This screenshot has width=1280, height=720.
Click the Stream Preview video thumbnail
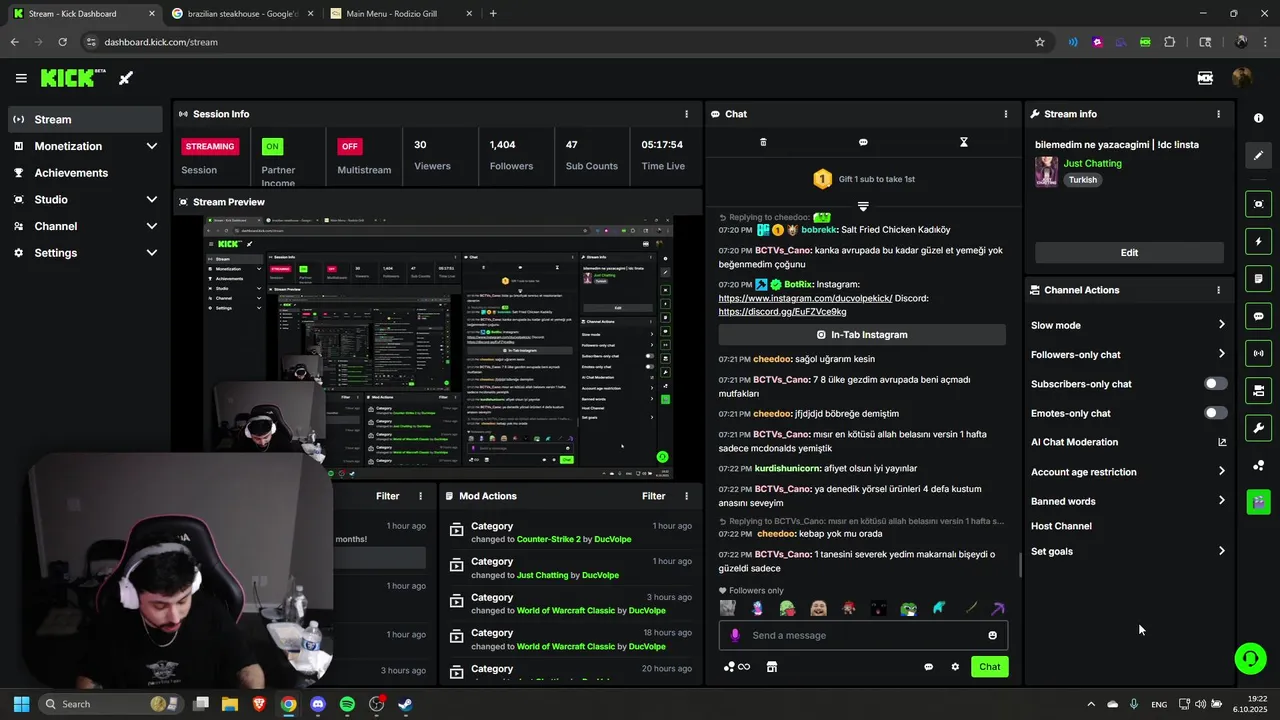tap(438, 348)
